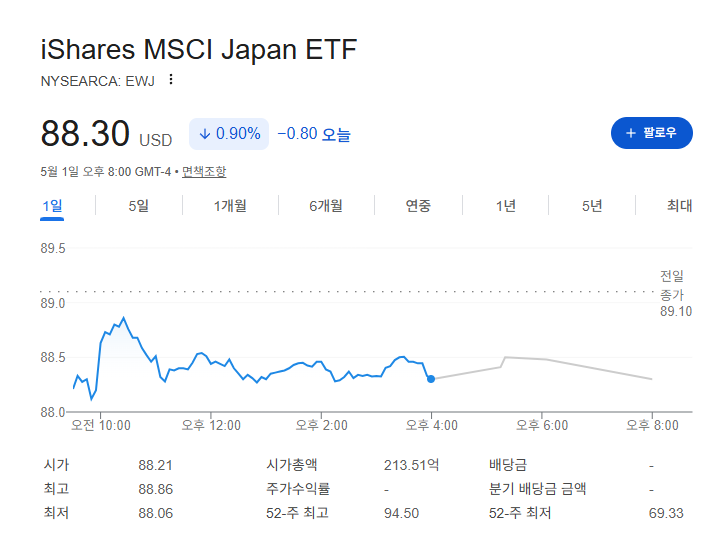Switch chart to the 5년 range
Image resolution: width=706 pixels, height=555 pixels.
click(592, 206)
